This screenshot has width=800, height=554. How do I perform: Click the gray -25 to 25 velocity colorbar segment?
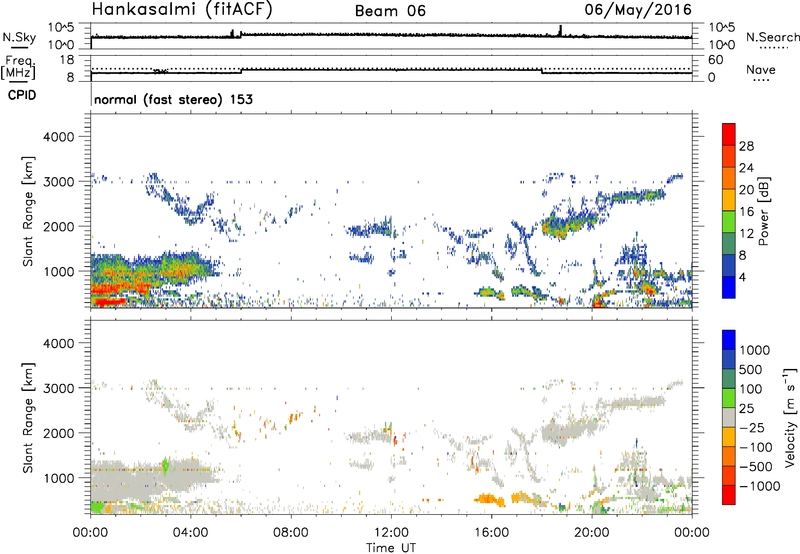729,417
